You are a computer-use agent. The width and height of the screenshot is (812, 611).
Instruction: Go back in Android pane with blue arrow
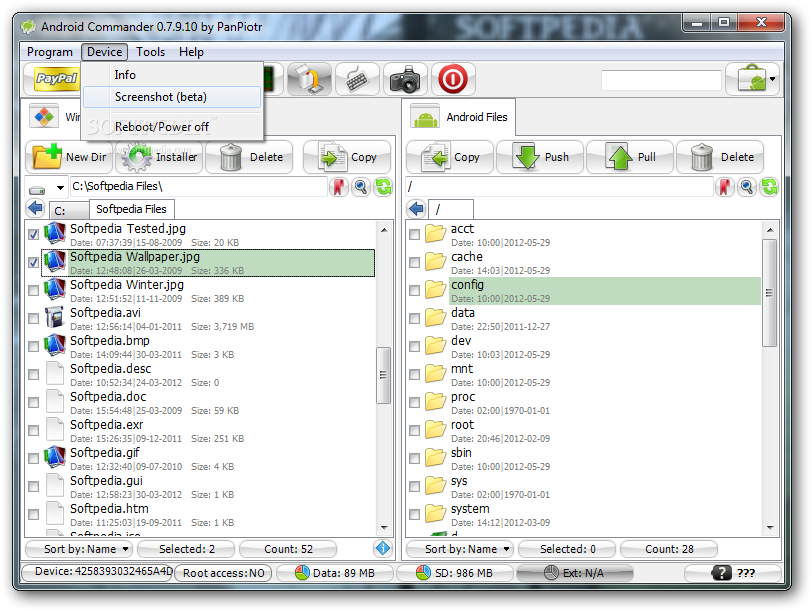point(416,209)
